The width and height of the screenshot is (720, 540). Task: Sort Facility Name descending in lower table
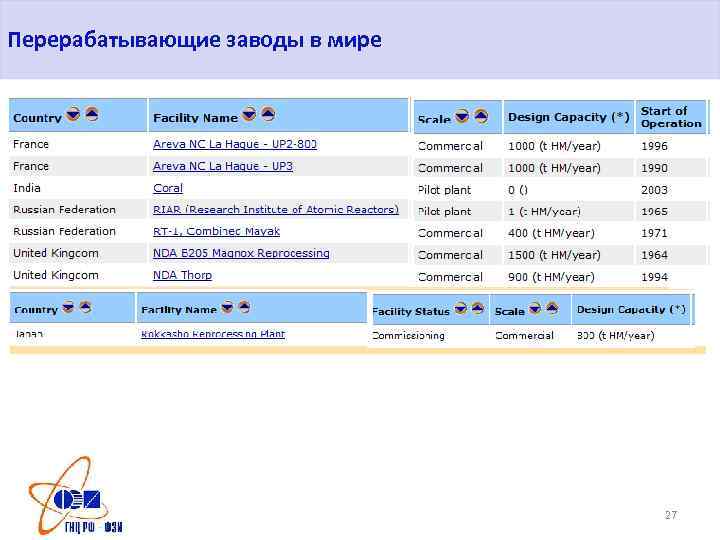tap(227, 307)
